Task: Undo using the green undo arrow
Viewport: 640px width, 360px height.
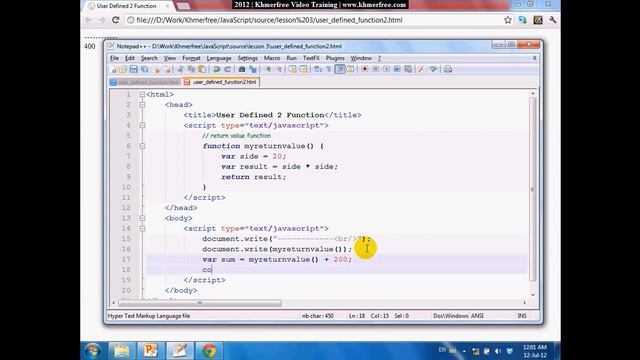Action: pos(216,69)
